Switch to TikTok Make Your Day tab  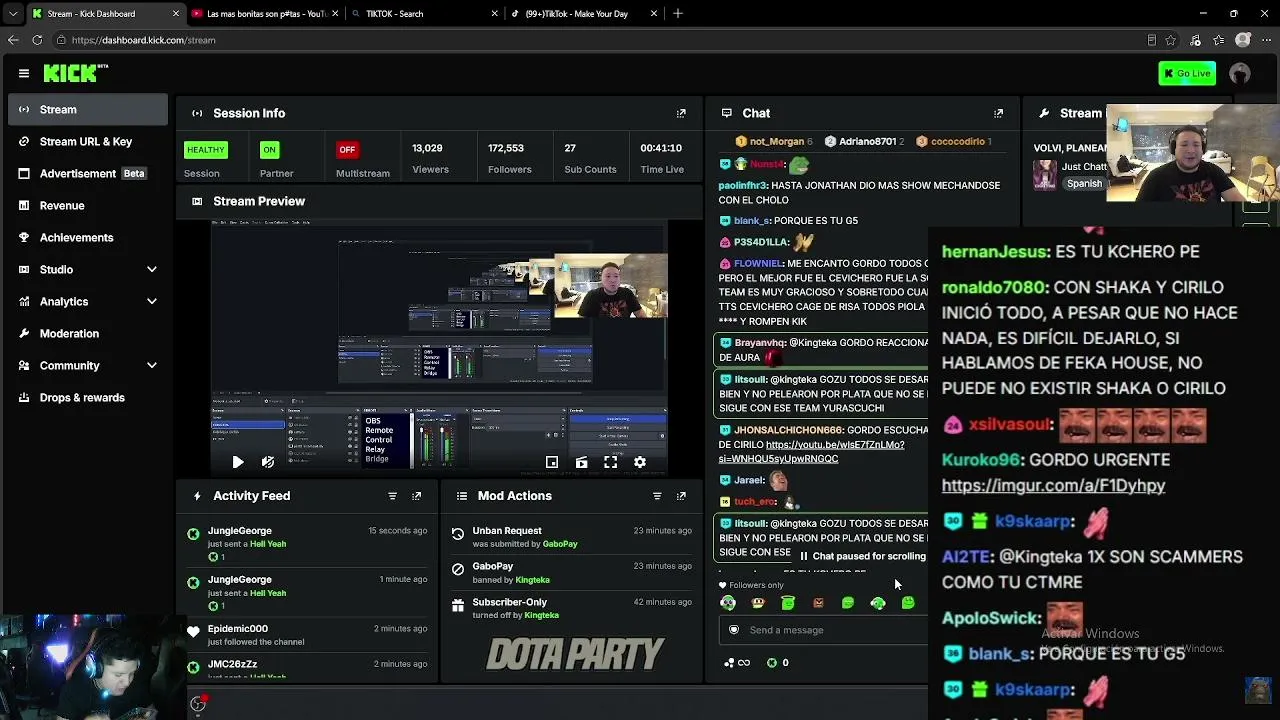(x=584, y=14)
